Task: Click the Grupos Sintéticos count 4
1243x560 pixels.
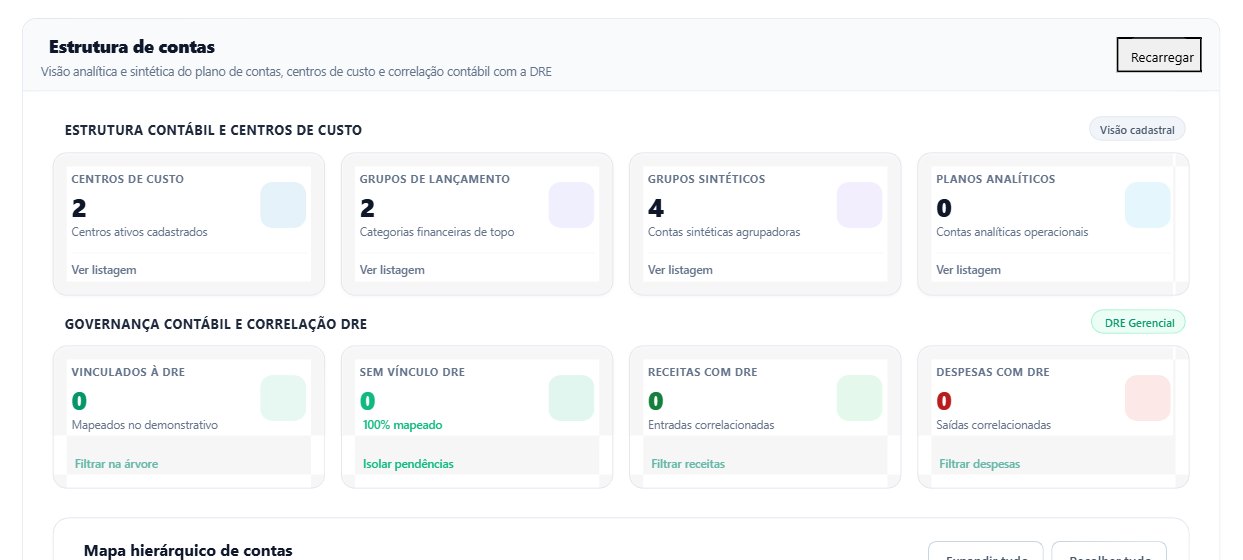Action: [x=656, y=208]
